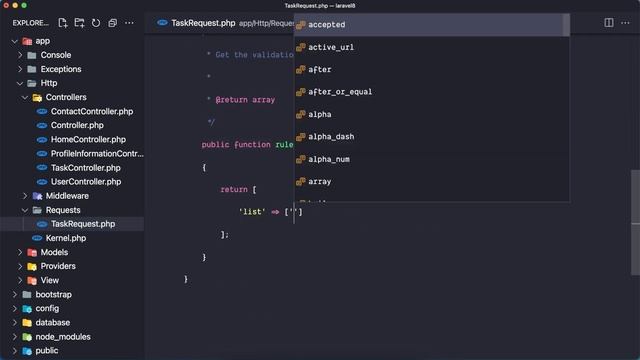Click the node_modules folder icon

pyautogui.click(x=27, y=337)
